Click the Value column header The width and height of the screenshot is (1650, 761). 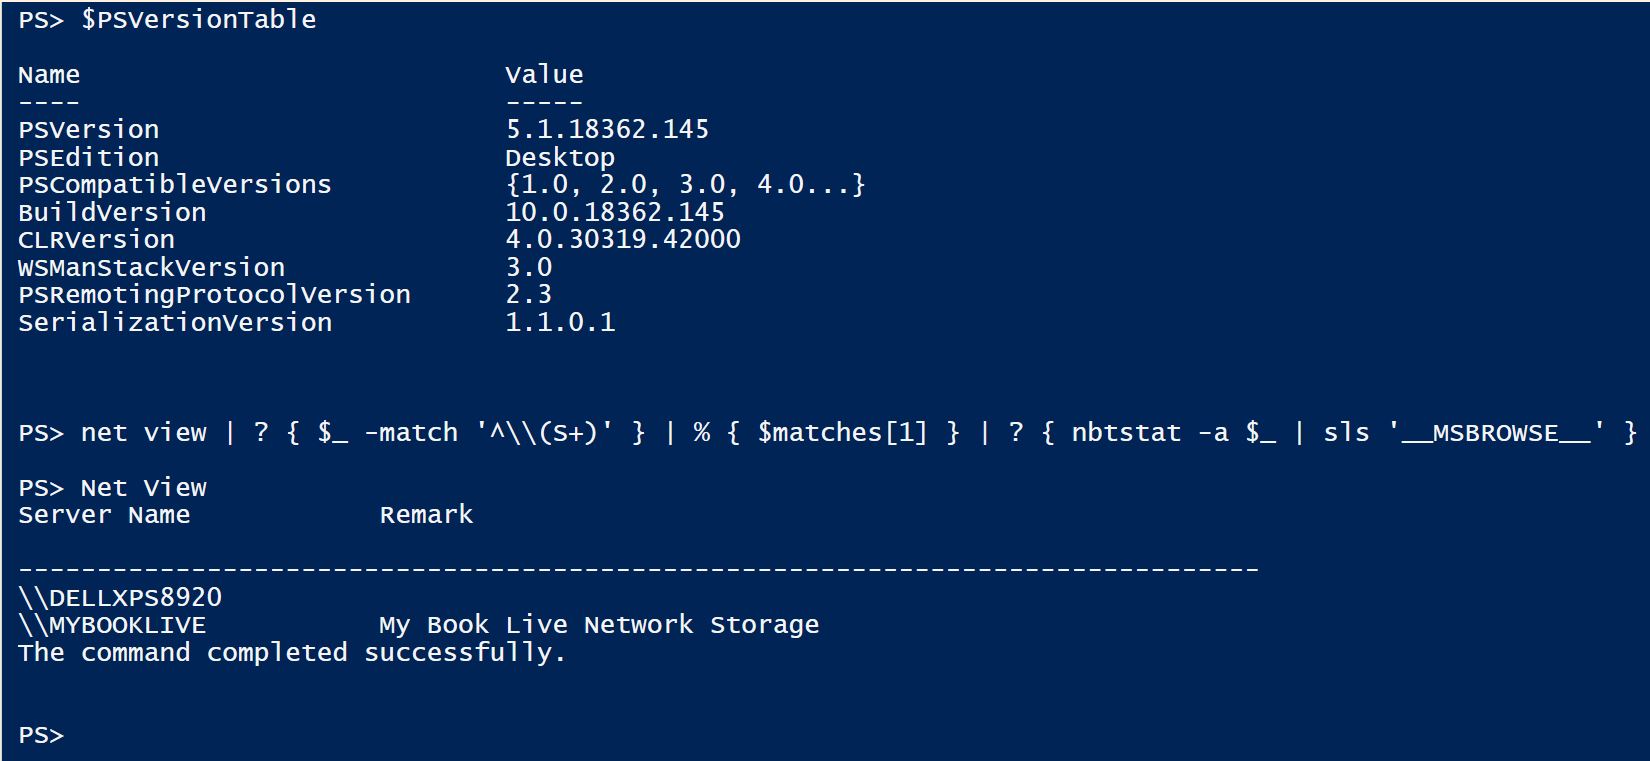[x=544, y=75]
